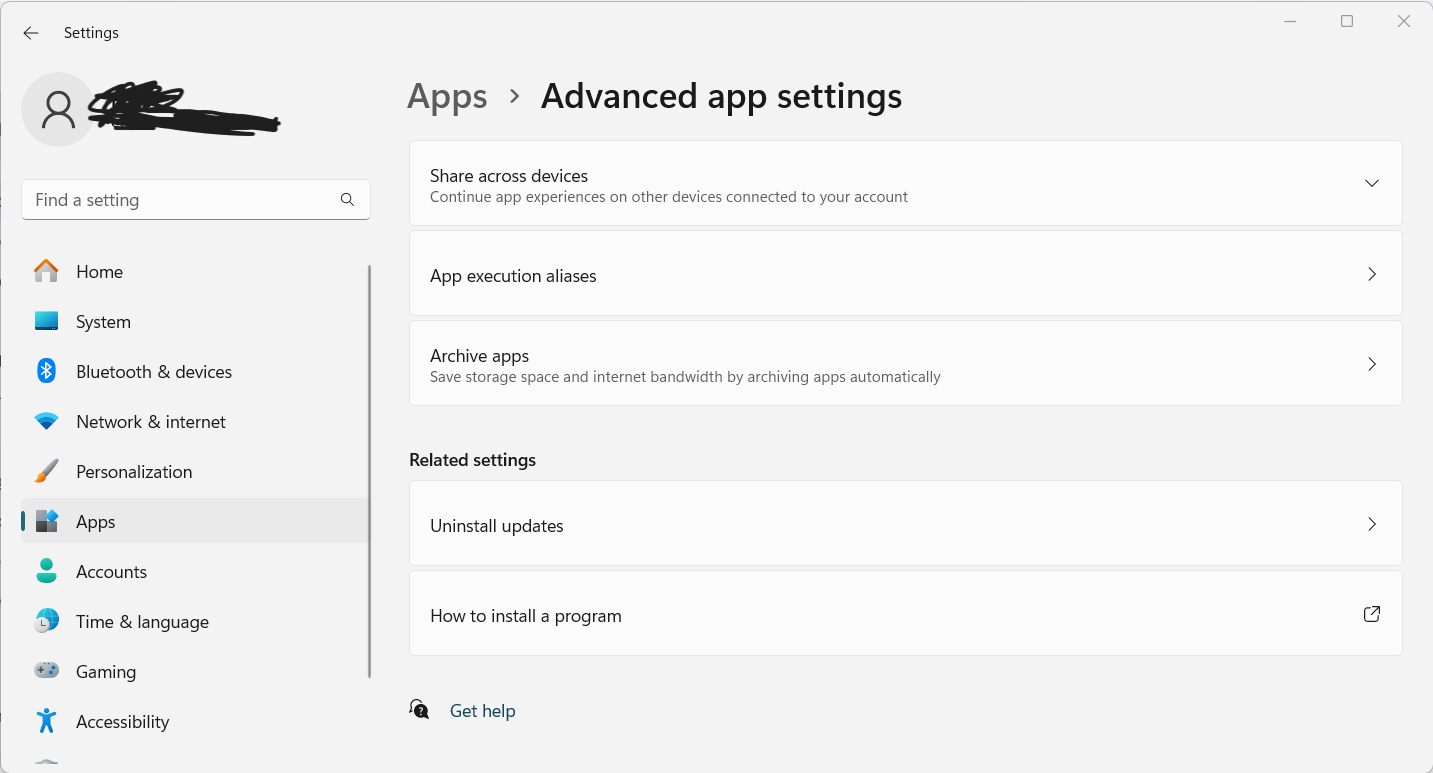The width and height of the screenshot is (1433, 773).
Task: Open the How to install a program row
Action: click(x=906, y=613)
